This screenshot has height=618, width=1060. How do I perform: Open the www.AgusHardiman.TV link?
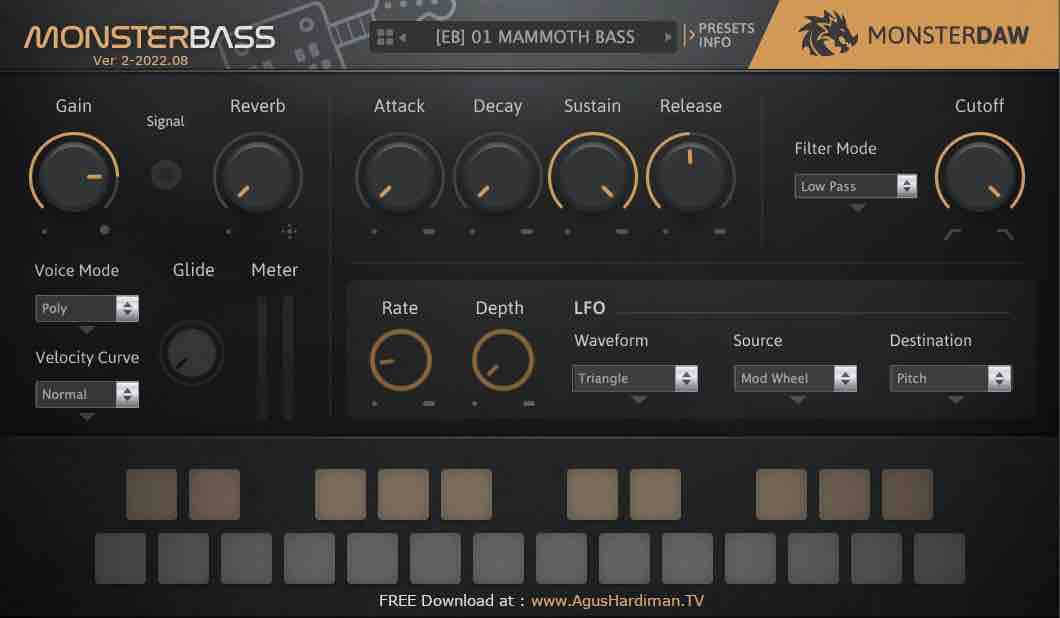(617, 601)
